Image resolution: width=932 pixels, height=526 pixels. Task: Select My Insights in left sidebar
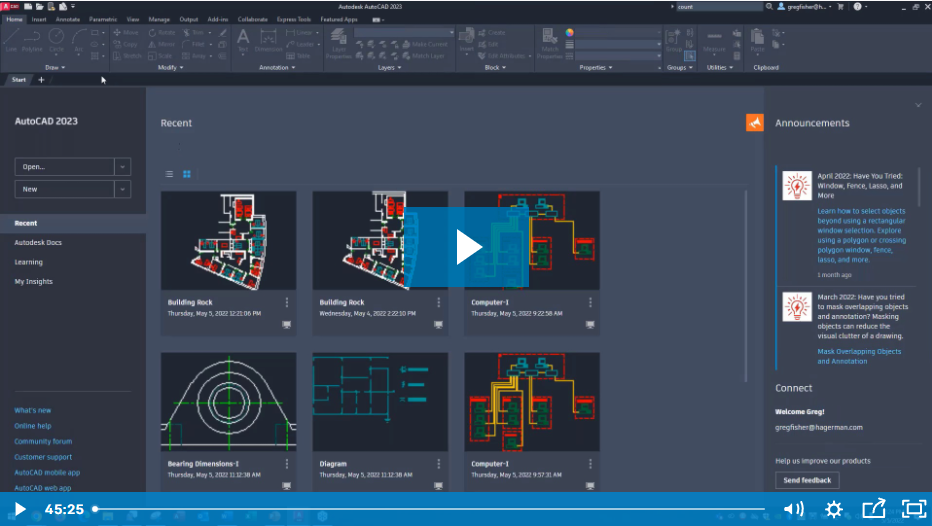point(33,282)
